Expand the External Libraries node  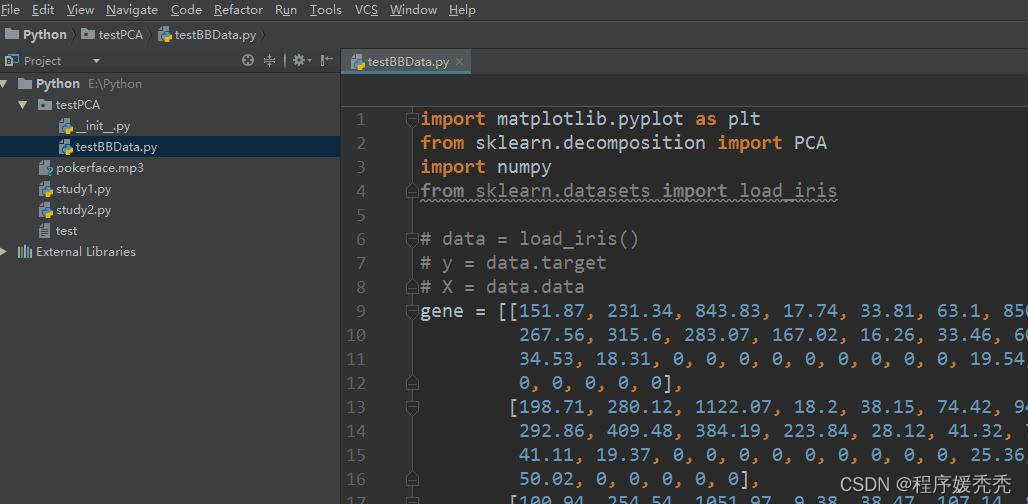pyautogui.click(x=4, y=252)
